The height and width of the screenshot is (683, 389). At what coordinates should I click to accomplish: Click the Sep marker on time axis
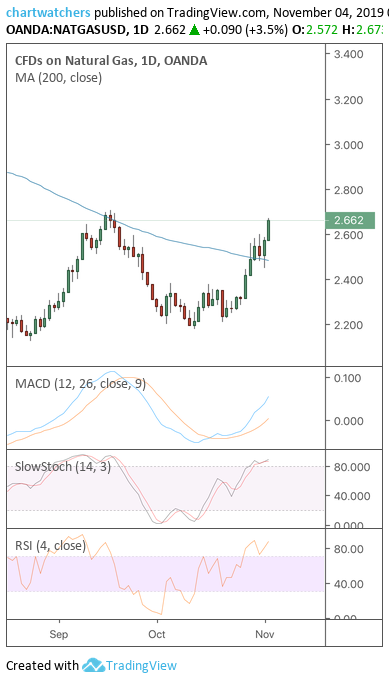tap(59, 634)
